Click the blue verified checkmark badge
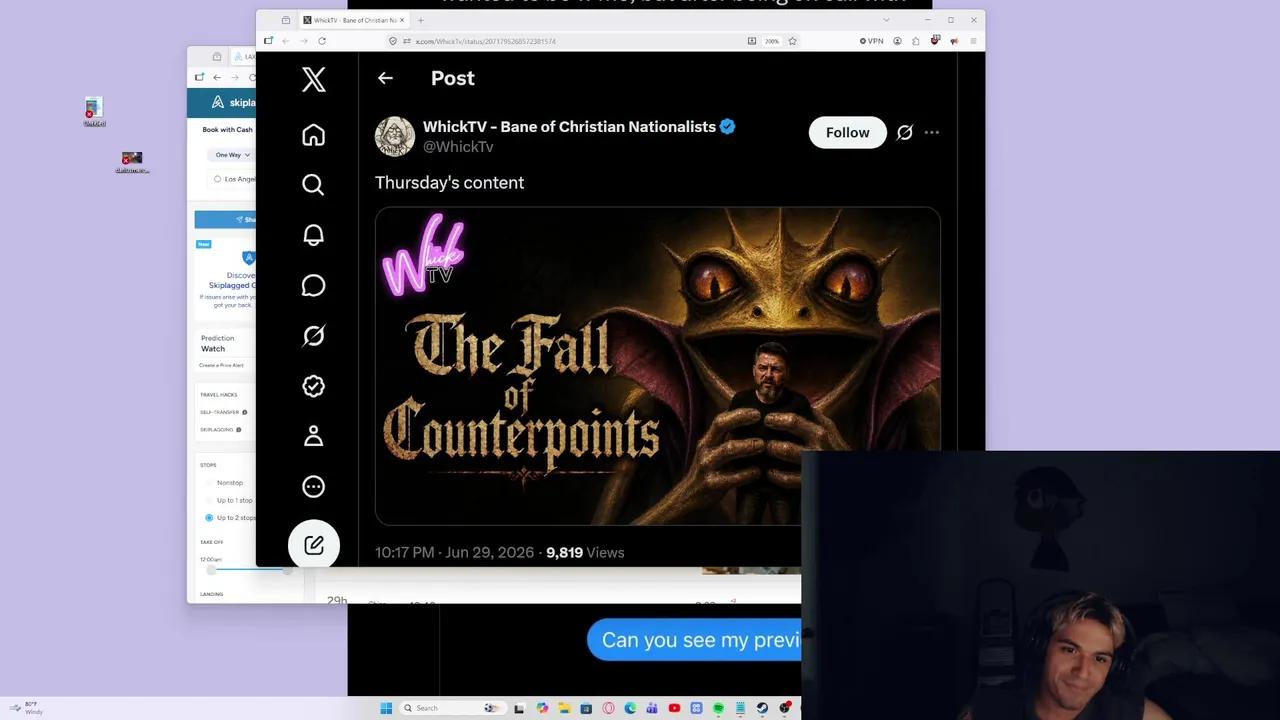This screenshot has width=1280, height=720. (x=728, y=126)
